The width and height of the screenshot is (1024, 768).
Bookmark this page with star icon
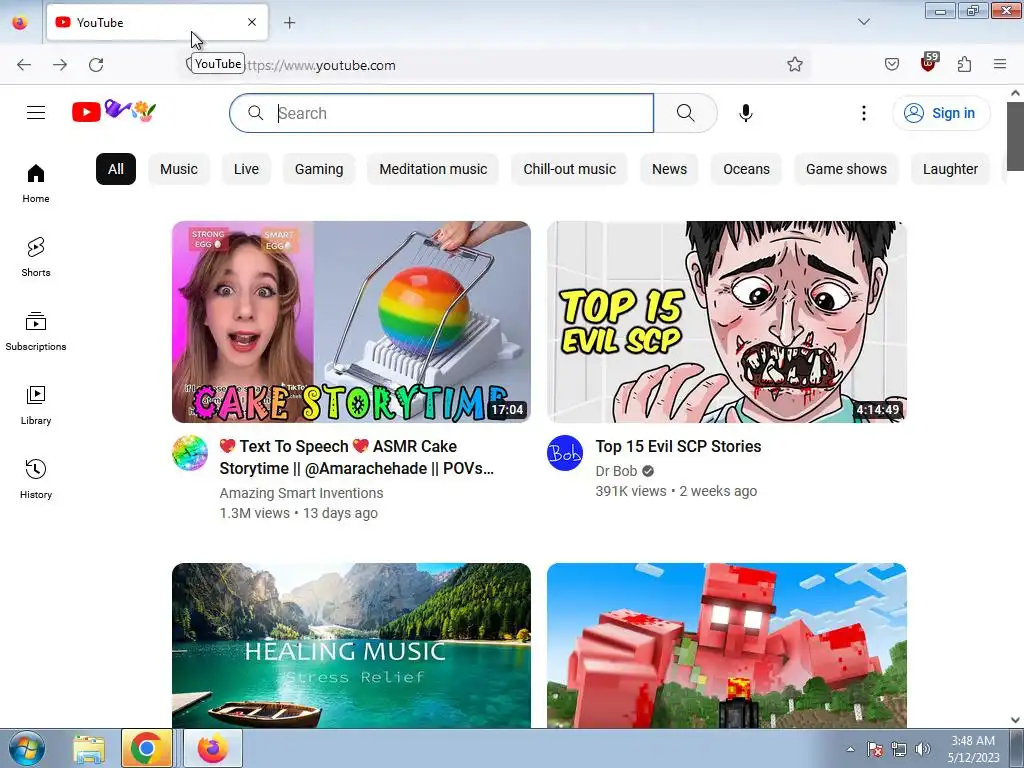point(795,64)
